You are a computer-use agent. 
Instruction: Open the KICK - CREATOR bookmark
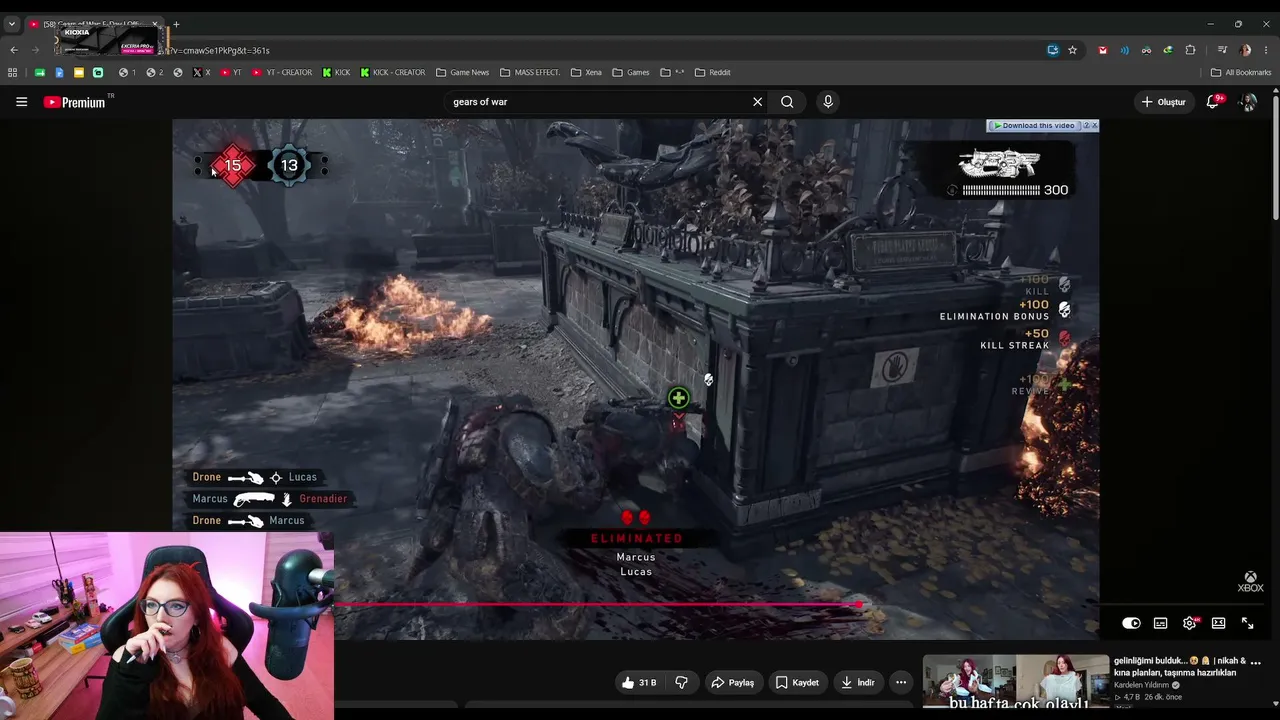(x=393, y=72)
